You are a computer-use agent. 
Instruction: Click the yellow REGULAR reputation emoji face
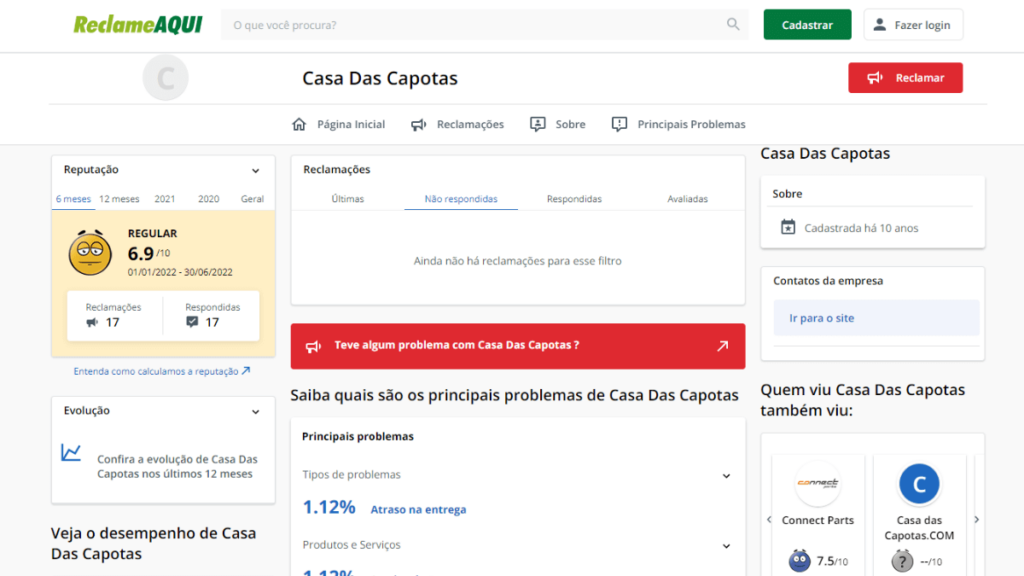(x=88, y=251)
